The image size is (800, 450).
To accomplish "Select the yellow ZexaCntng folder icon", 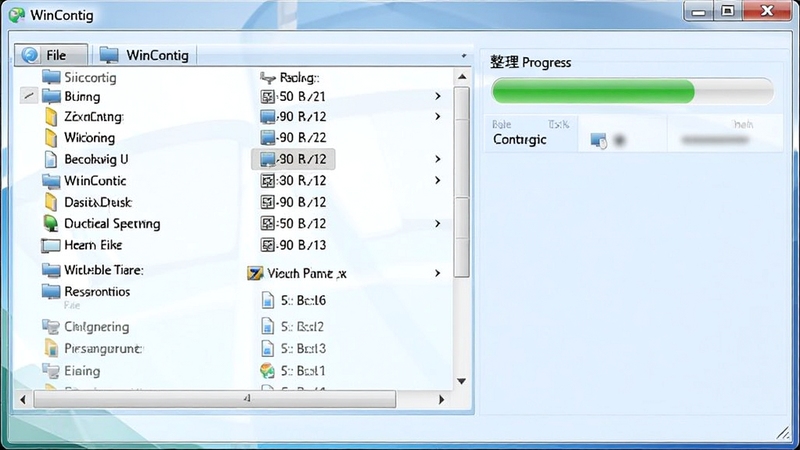I will tap(51, 117).
